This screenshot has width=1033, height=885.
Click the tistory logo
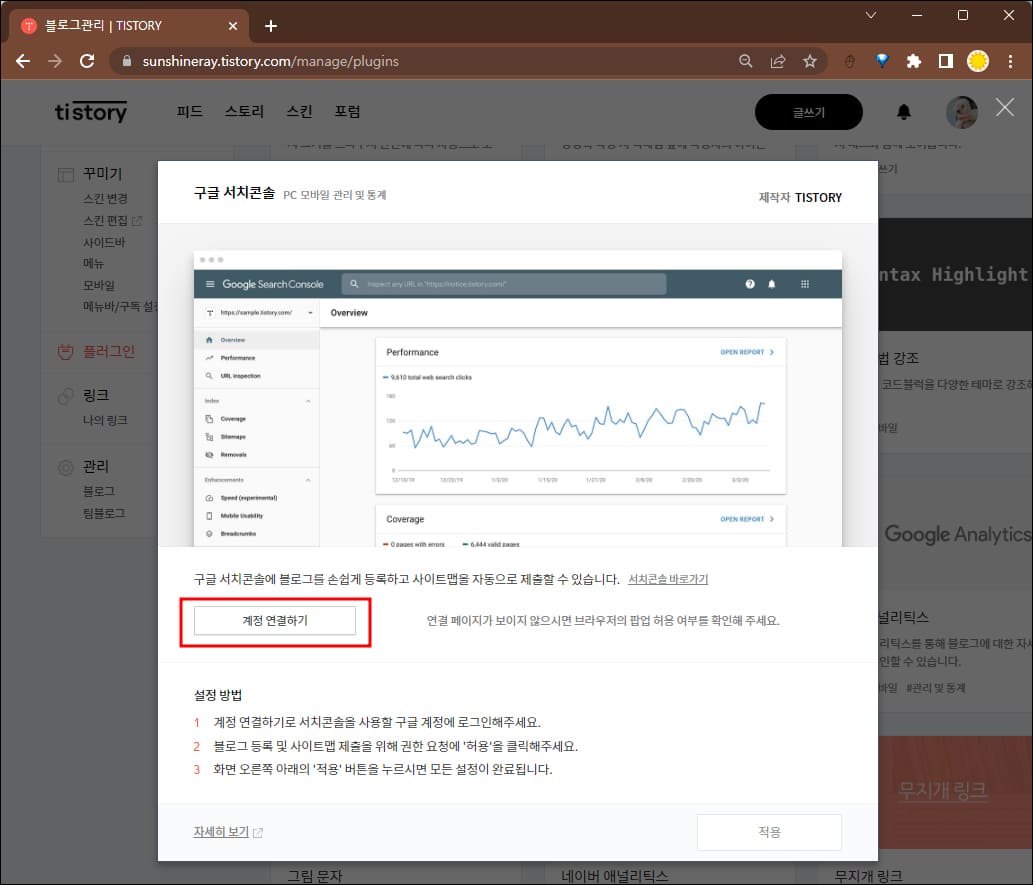pyautogui.click(x=91, y=112)
